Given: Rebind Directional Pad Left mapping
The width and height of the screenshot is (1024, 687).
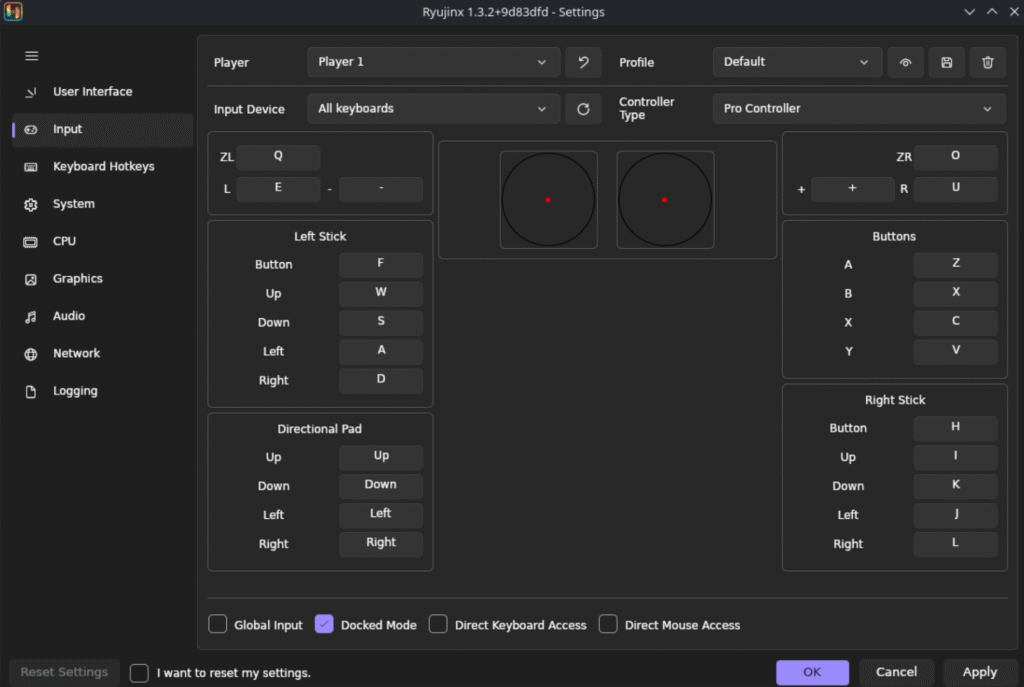Looking at the screenshot, I should [x=381, y=515].
